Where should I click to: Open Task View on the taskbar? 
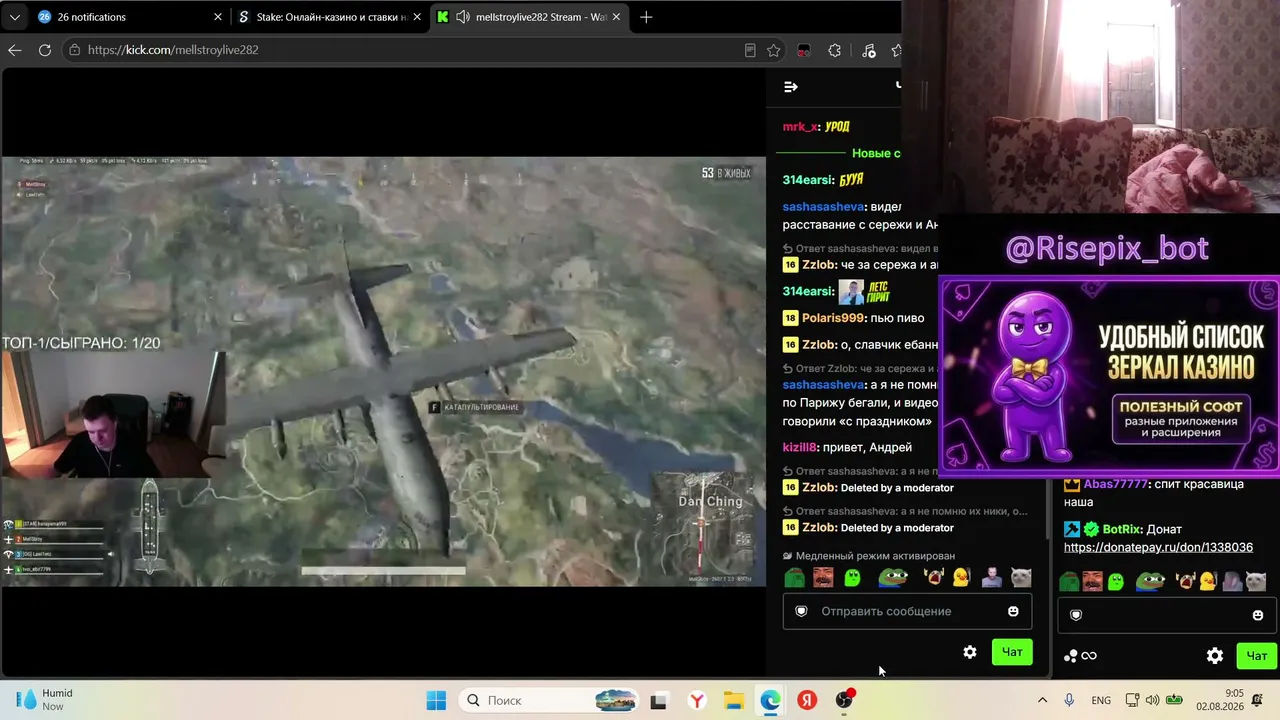pyautogui.click(x=658, y=701)
